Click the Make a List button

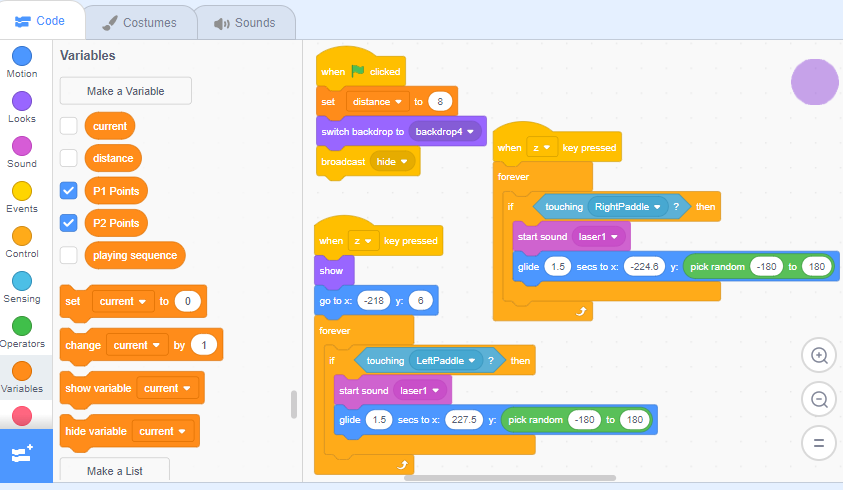pyautogui.click(x=115, y=471)
